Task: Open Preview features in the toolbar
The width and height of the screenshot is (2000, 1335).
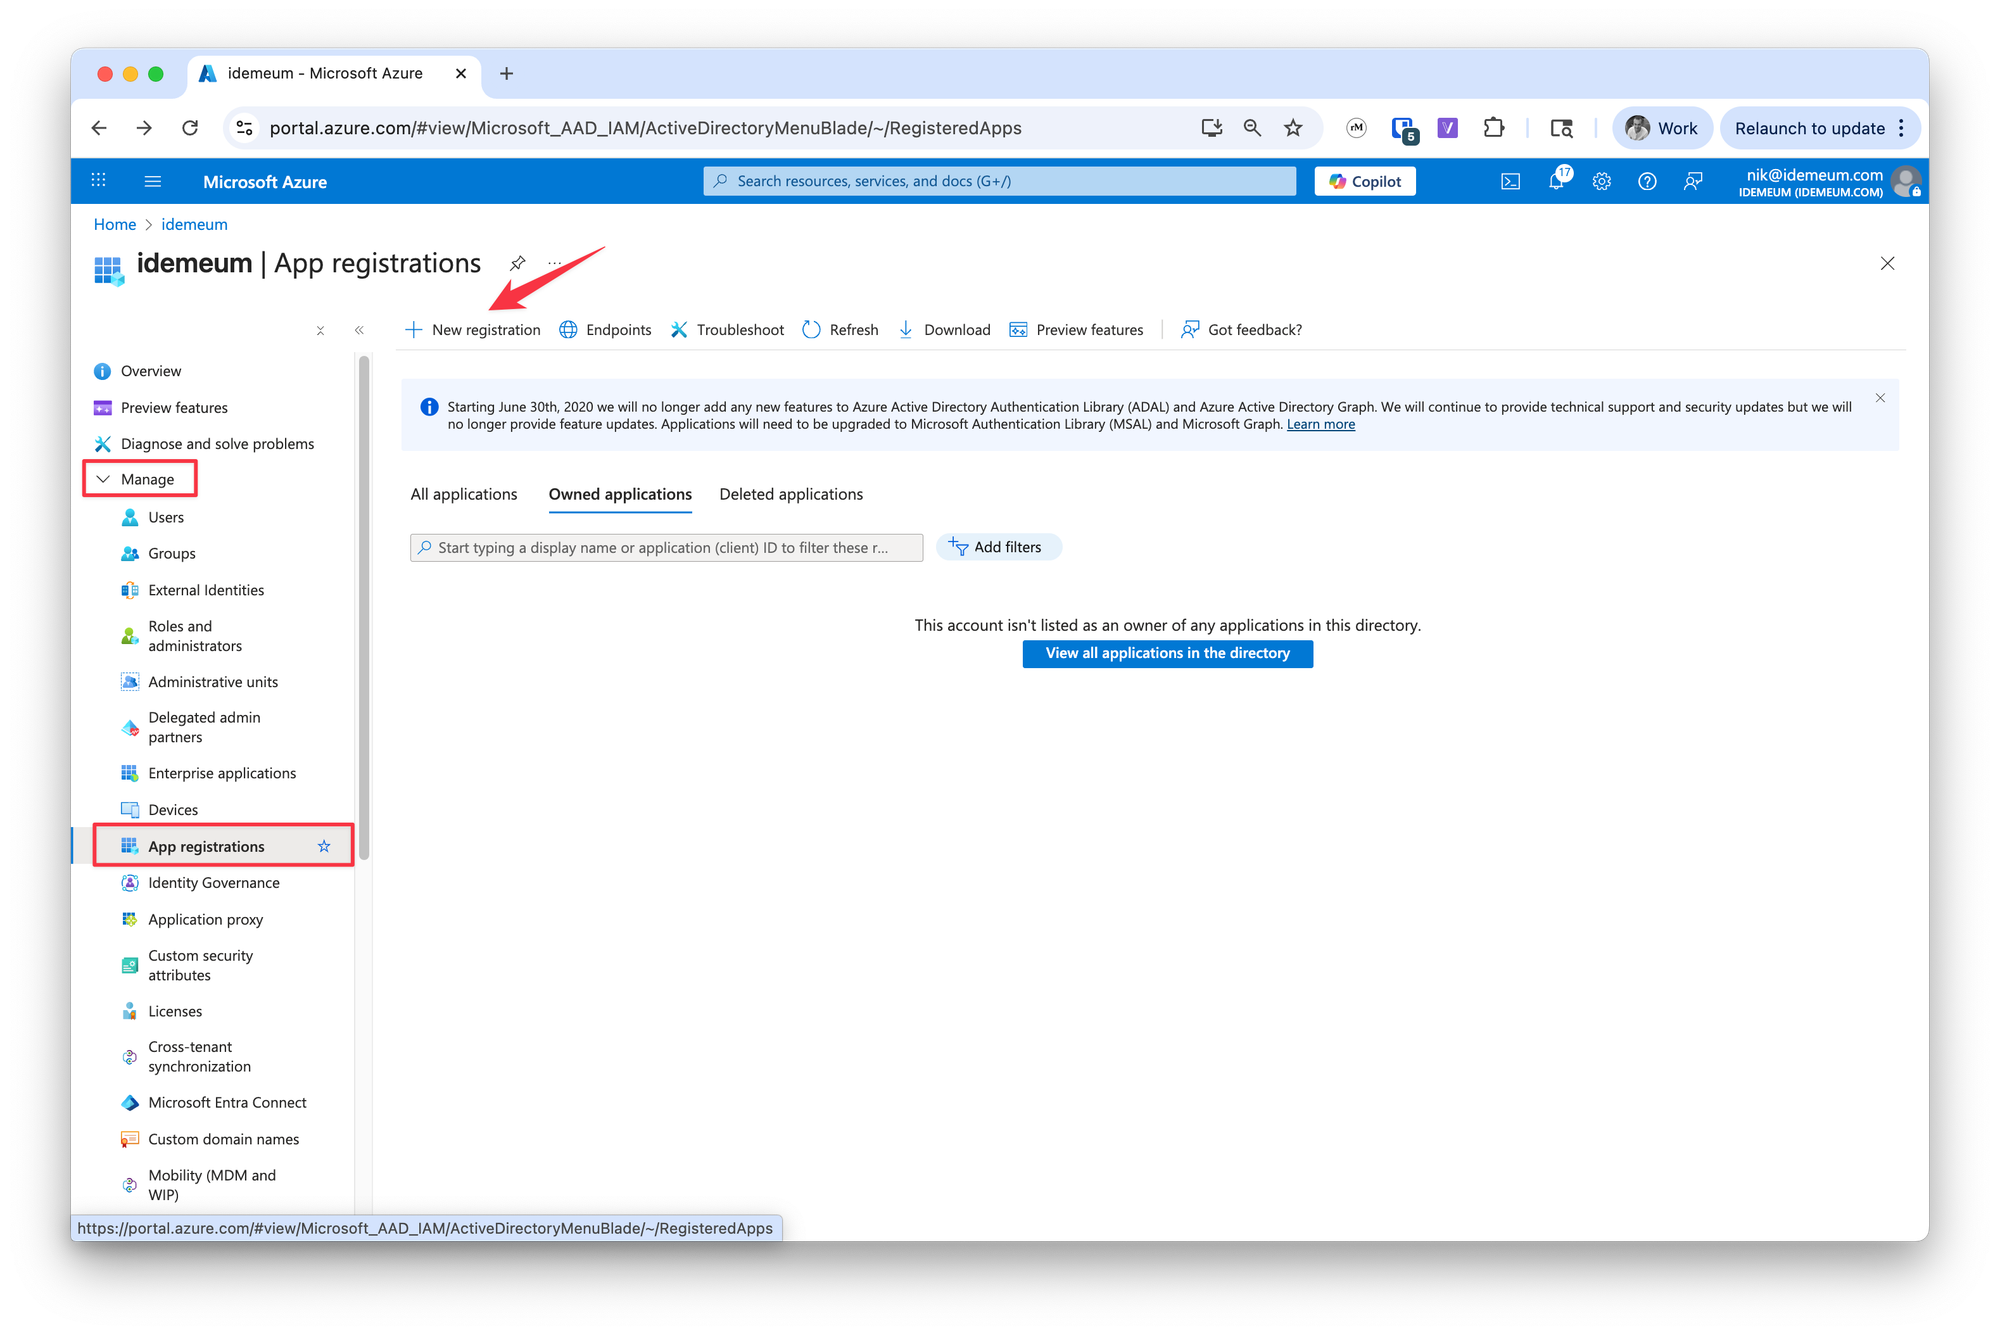Action: pyautogui.click(x=1076, y=330)
